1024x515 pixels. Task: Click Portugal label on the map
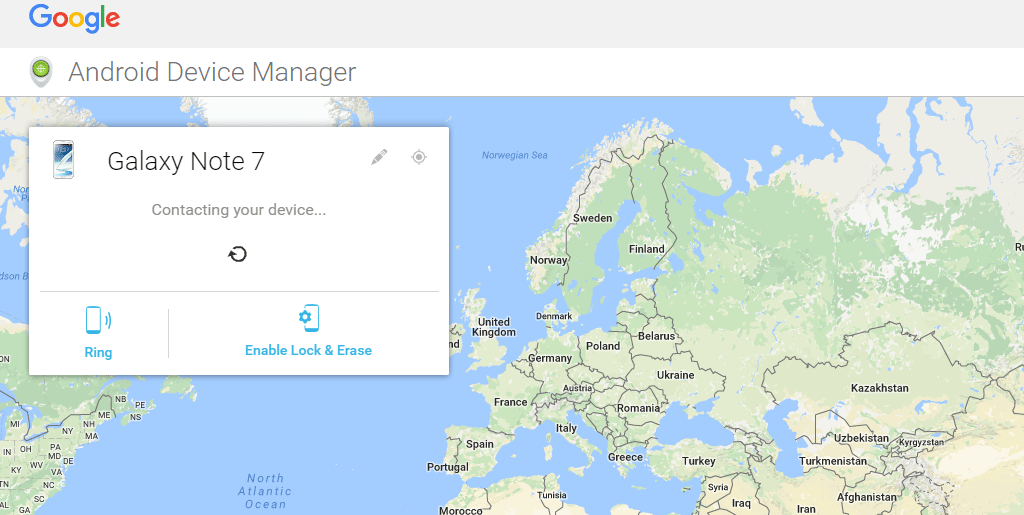click(448, 467)
